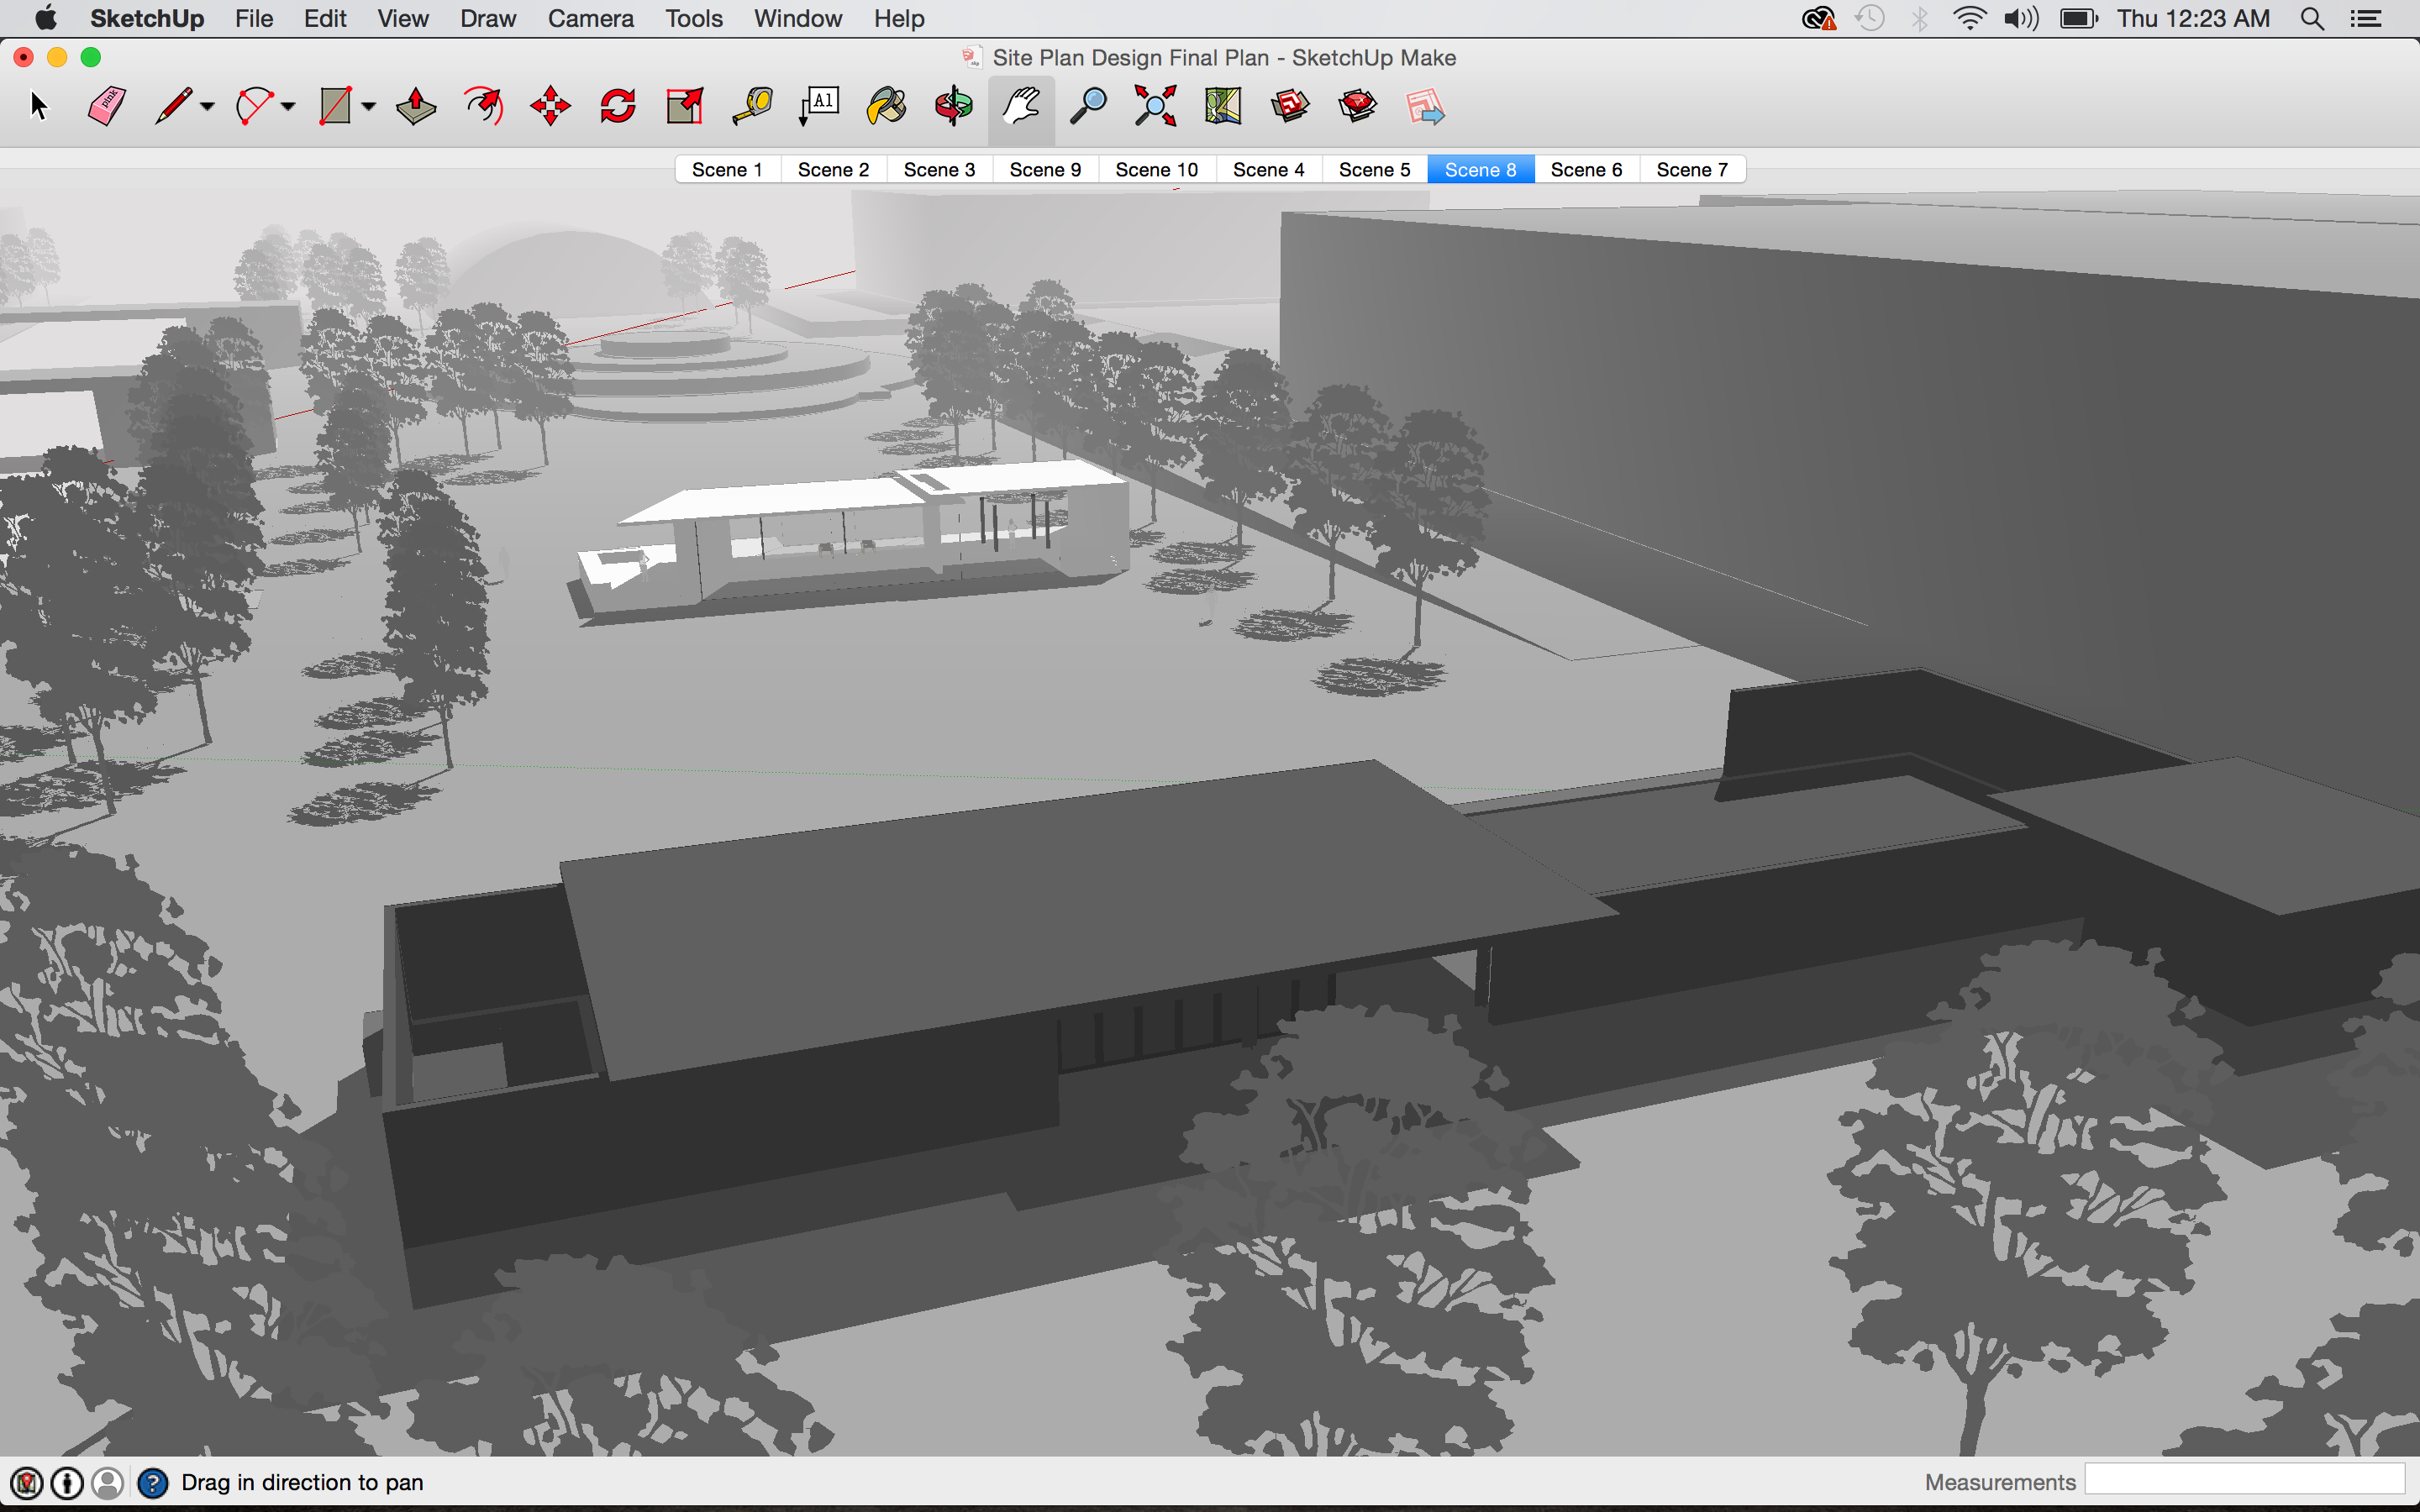
Task: Switch to Scene 3 tab
Action: click(x=939, y=169)
